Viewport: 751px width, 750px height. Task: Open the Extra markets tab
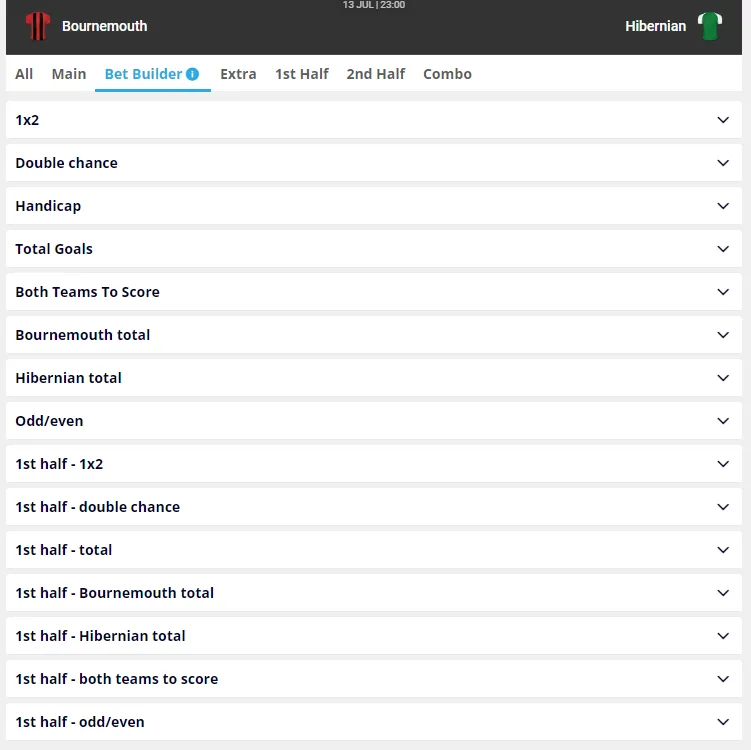pos(238,74)
